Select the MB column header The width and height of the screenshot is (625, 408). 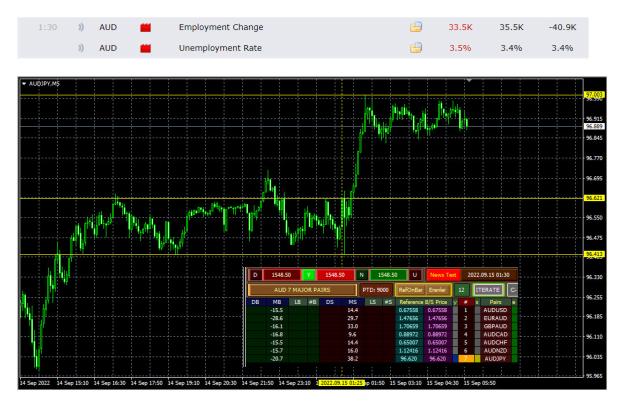[277, 302]
